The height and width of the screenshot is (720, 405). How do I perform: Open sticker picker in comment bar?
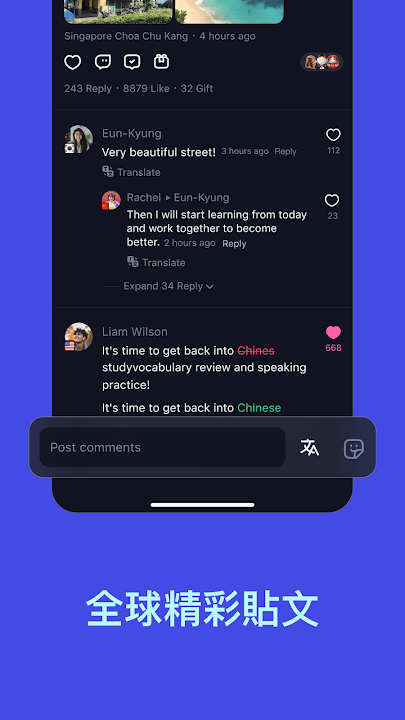(x=354, y=449)
